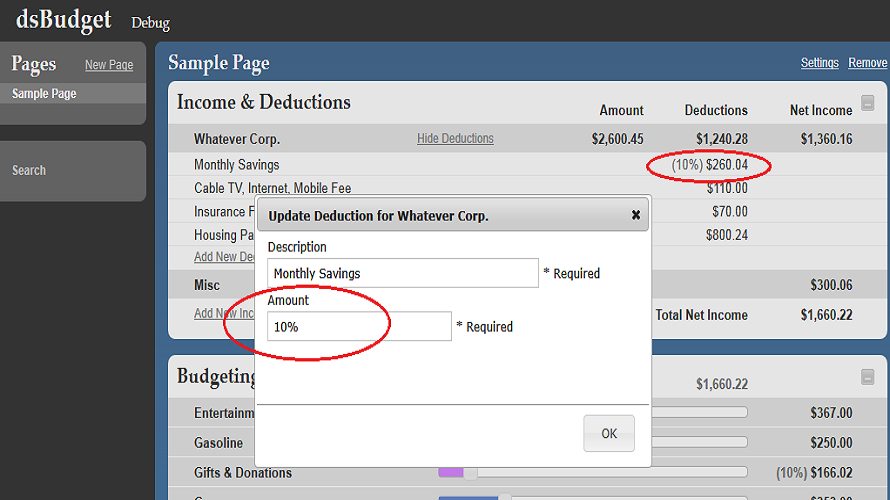The height and width of the screenshot is (500, 890).
Task: Click the $110.00 deduction amount
Action: coord(727,188)
